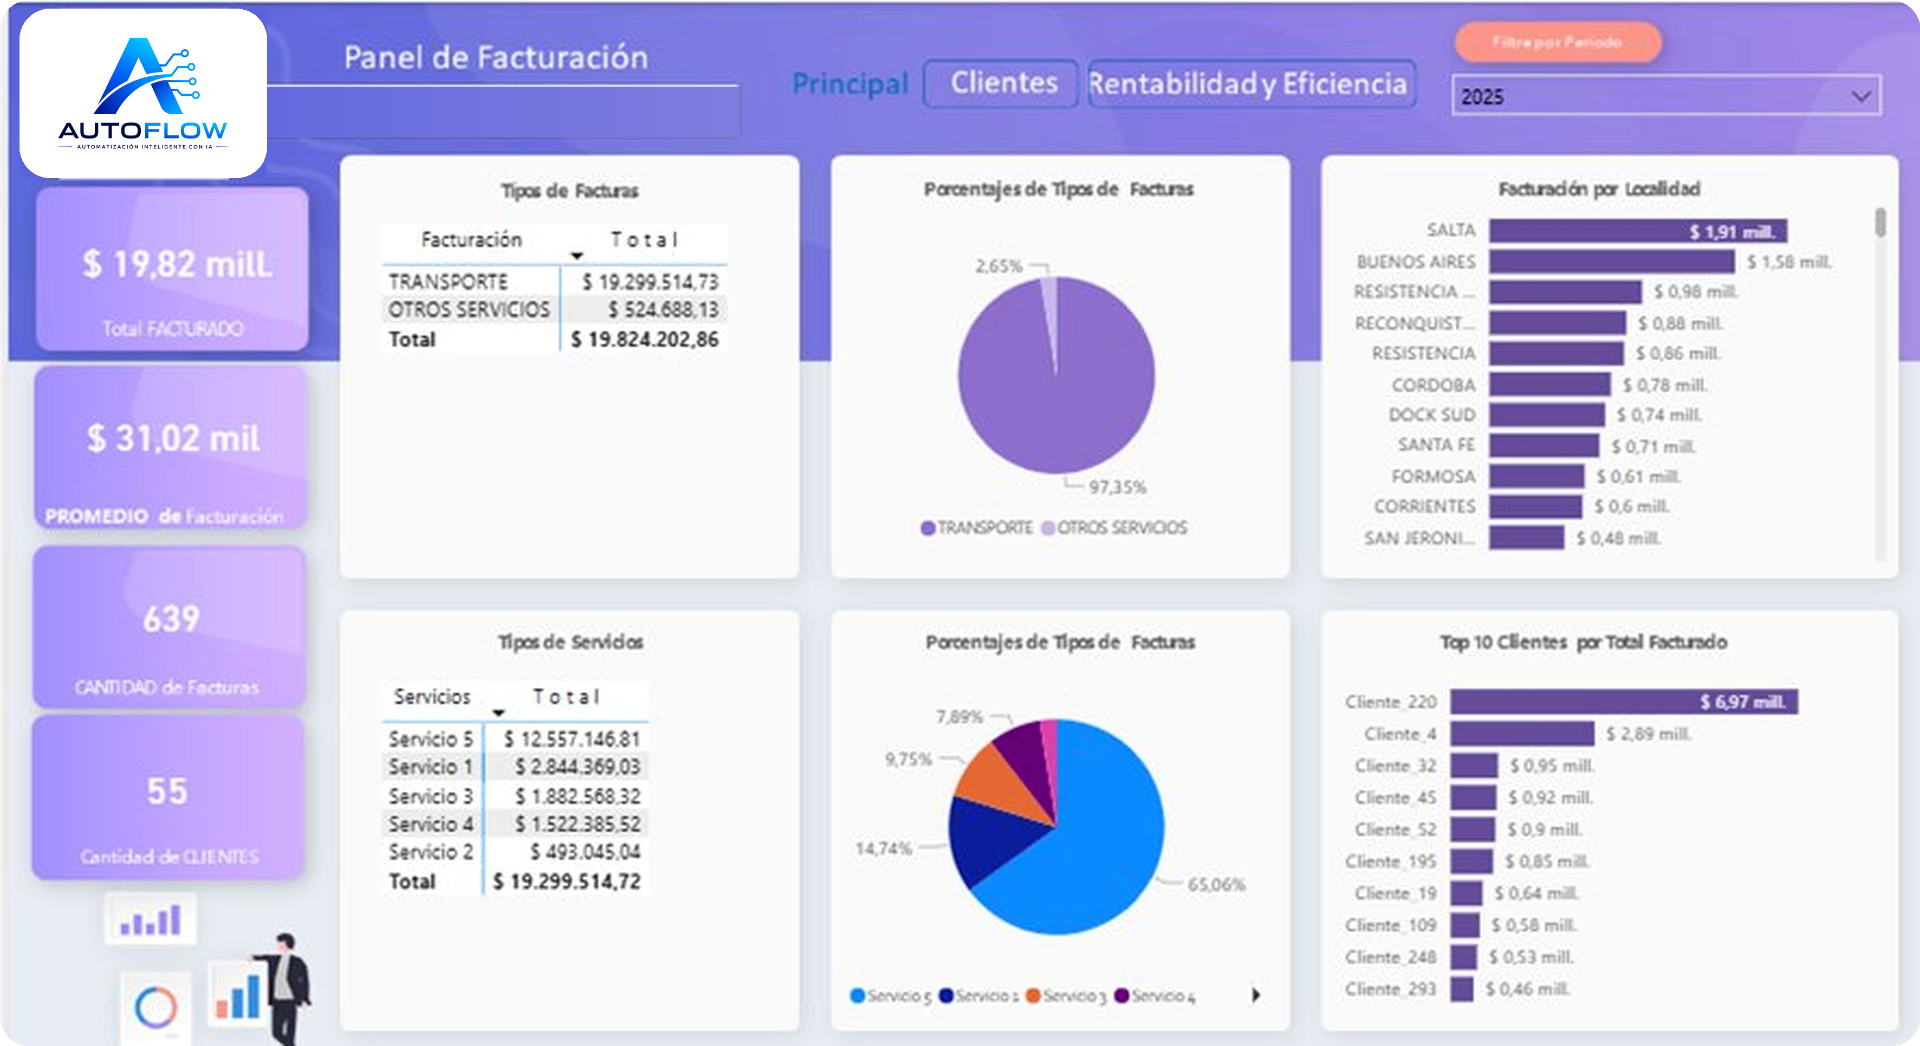Viewport: 1920px width, 1046px height.
Task: Click the localidad chart scrollbar
Action: coord(1880,222)
